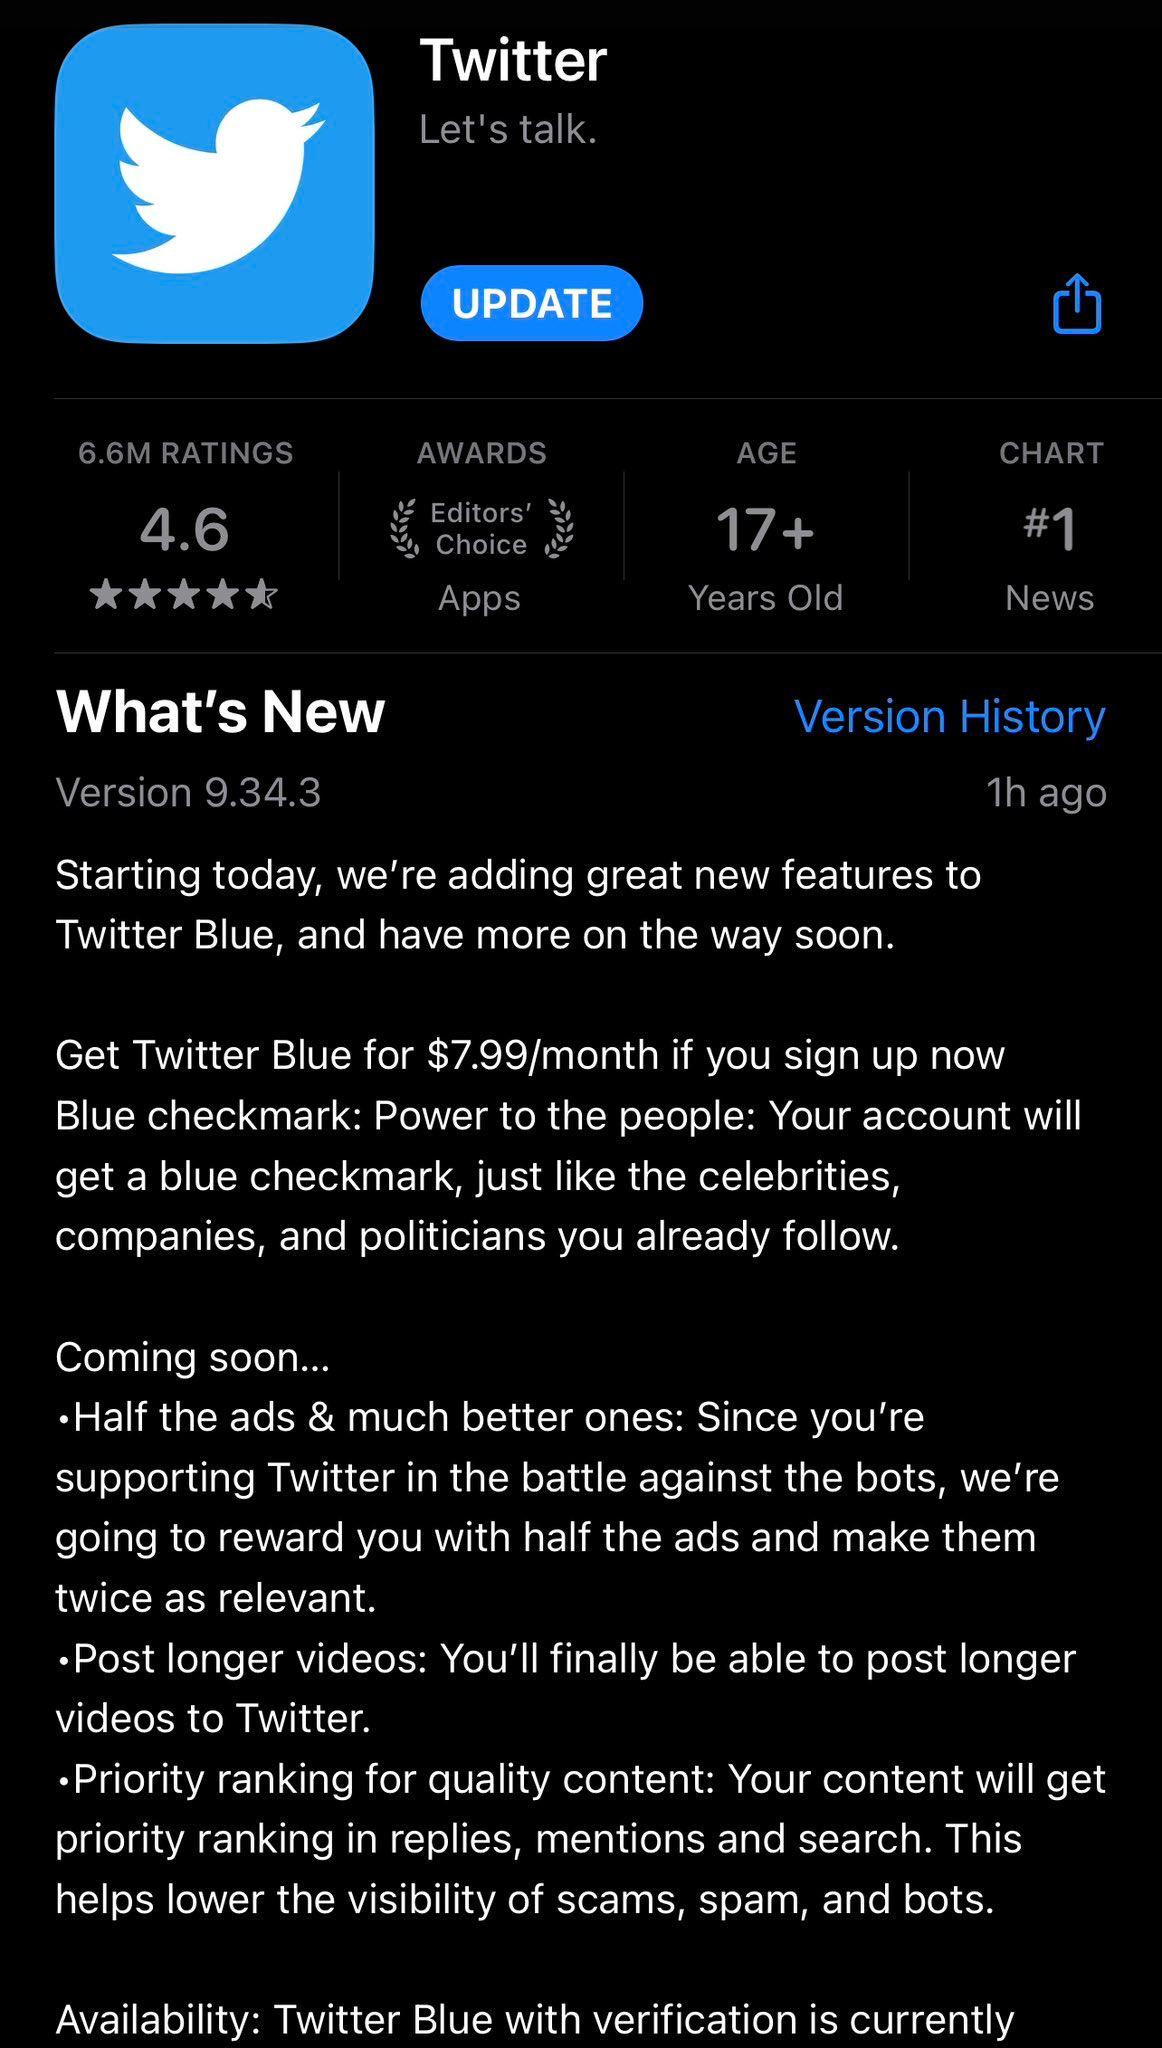Tap the 6.6M Ratings label

click(x=185, y=453)
